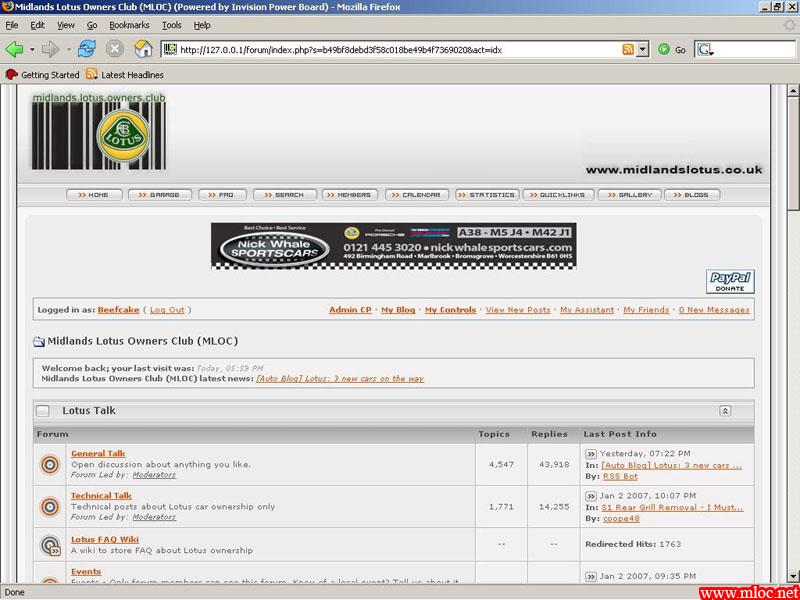Click the RSS feed icon in address bar
800x600 pixels.
pyautogui.click(x=628, y=49)
